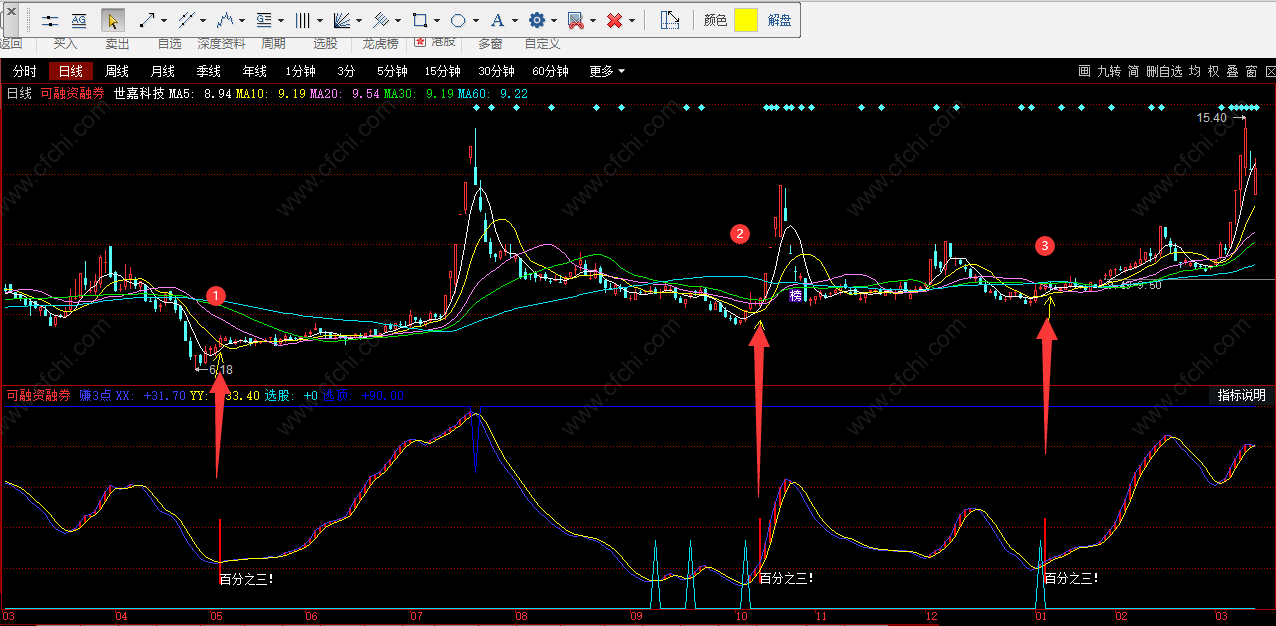Choose the line segment drawing tool

(146, 20)
